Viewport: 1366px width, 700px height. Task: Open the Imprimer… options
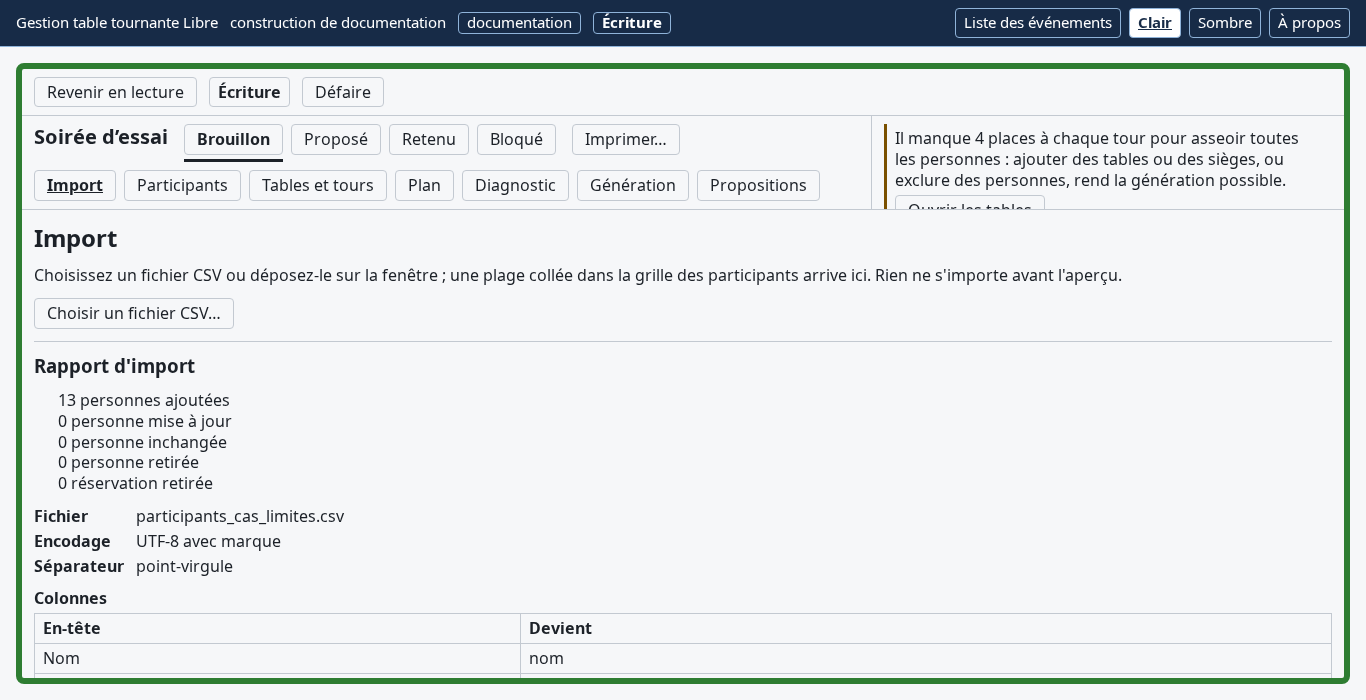coord(626,140)
